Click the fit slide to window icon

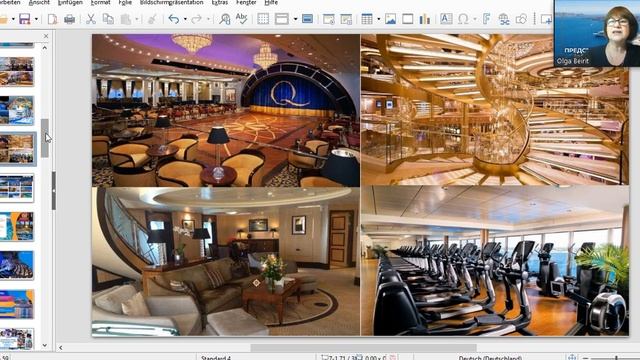572,357
